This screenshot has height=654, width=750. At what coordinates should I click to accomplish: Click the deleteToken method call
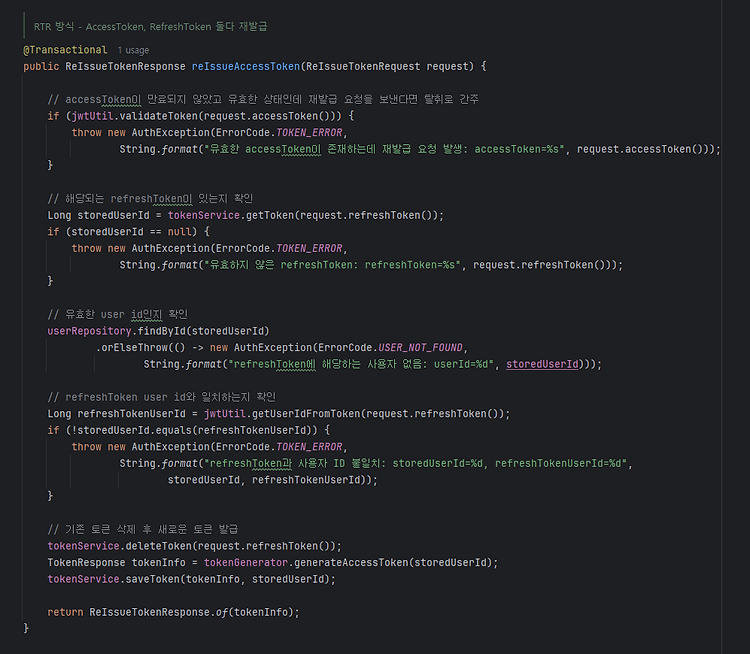point(158,546)
